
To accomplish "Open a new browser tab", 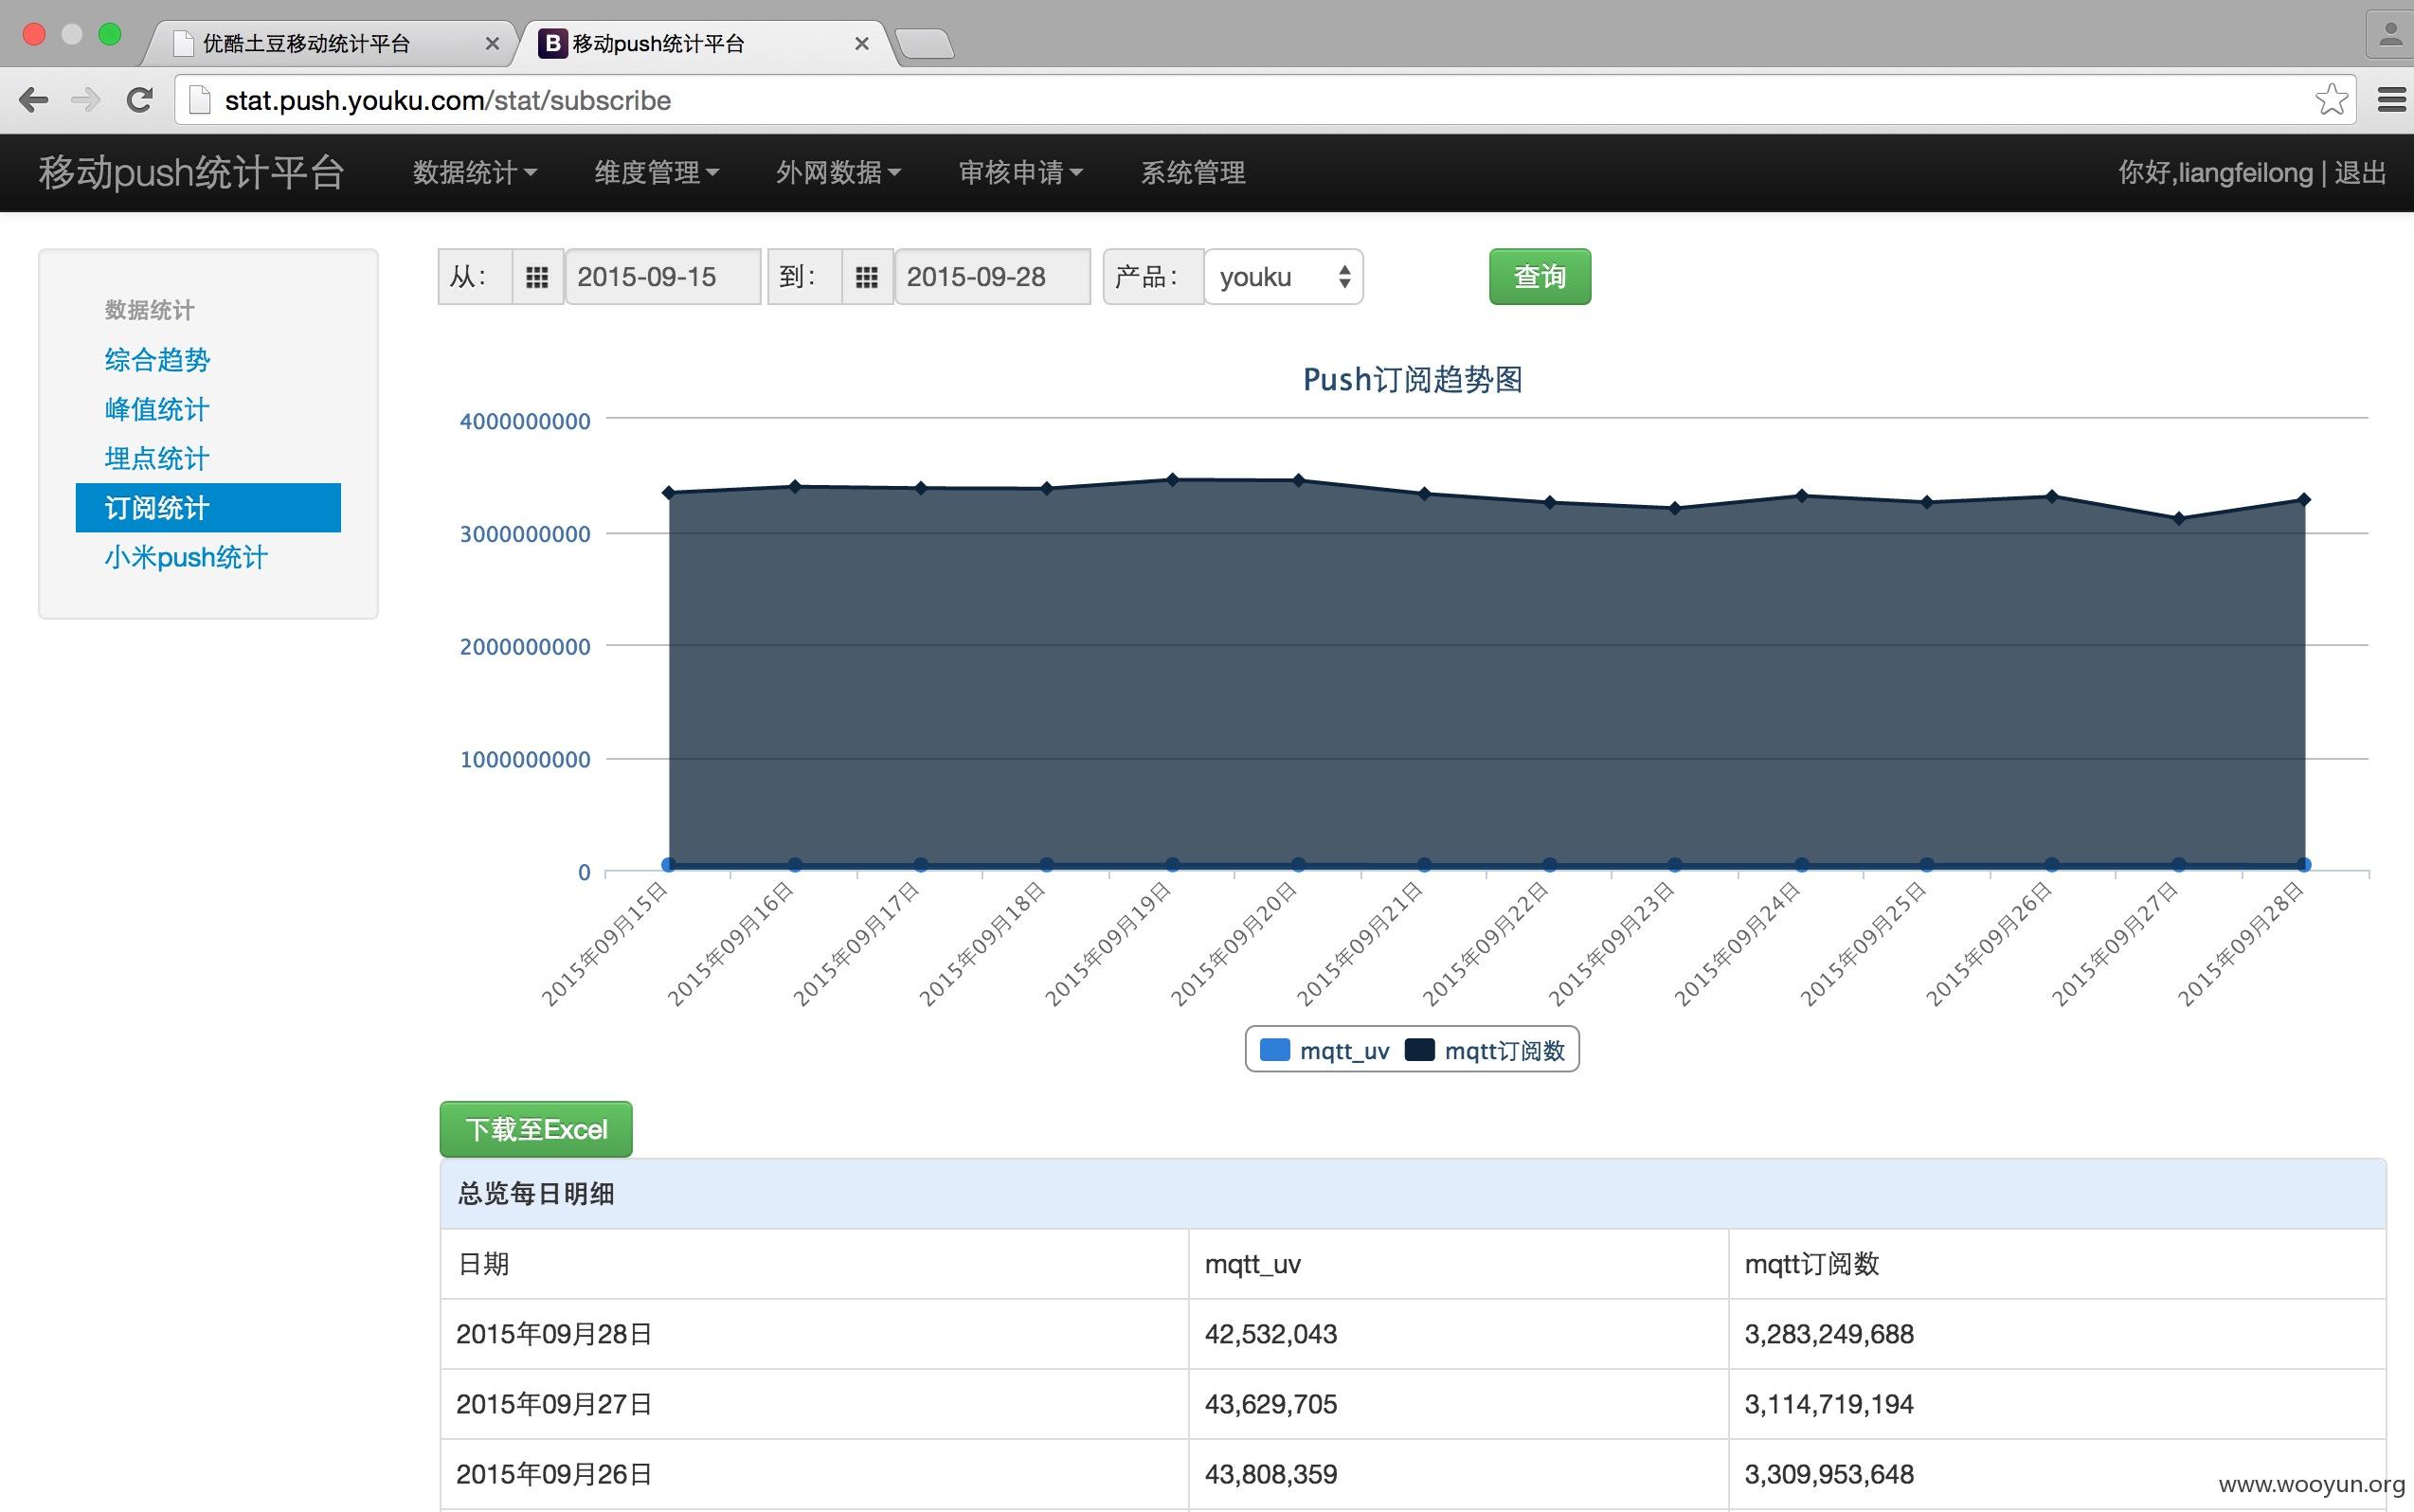I will (924, 44).
